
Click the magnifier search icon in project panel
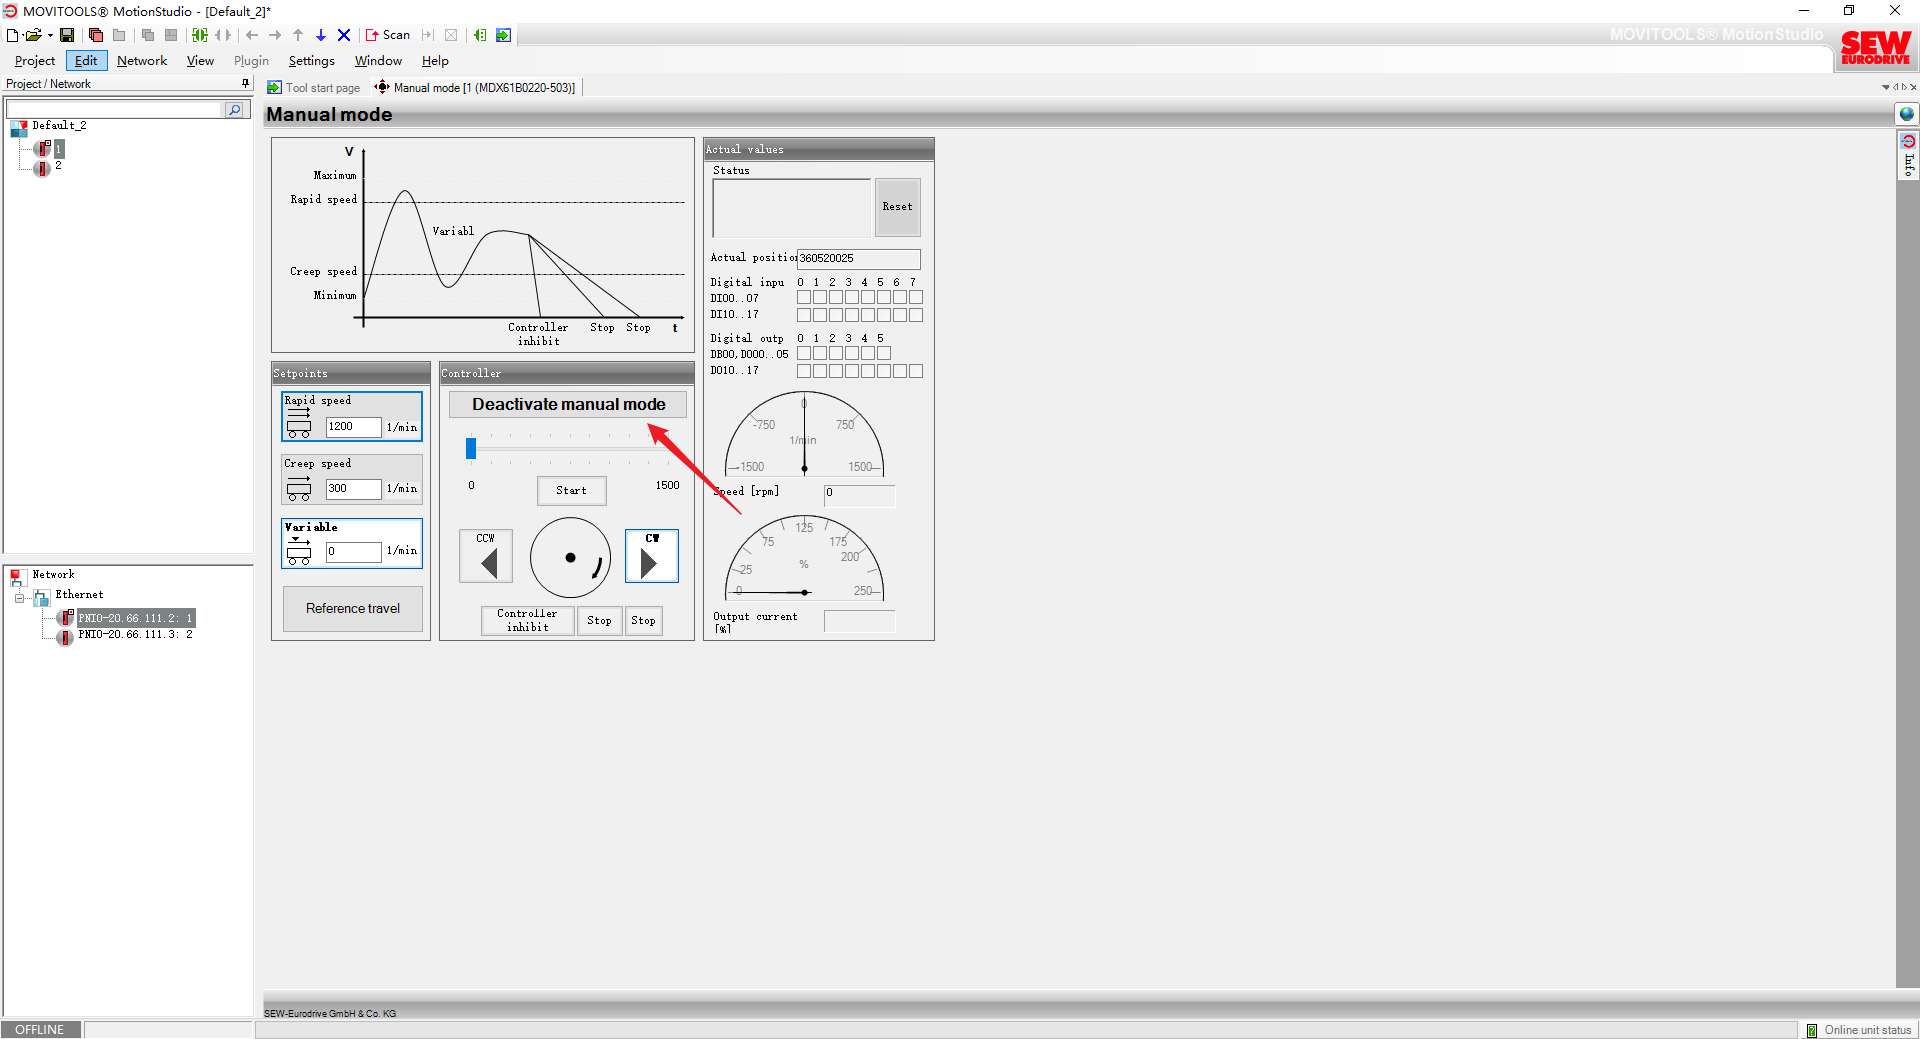click(x=234, y=109)
